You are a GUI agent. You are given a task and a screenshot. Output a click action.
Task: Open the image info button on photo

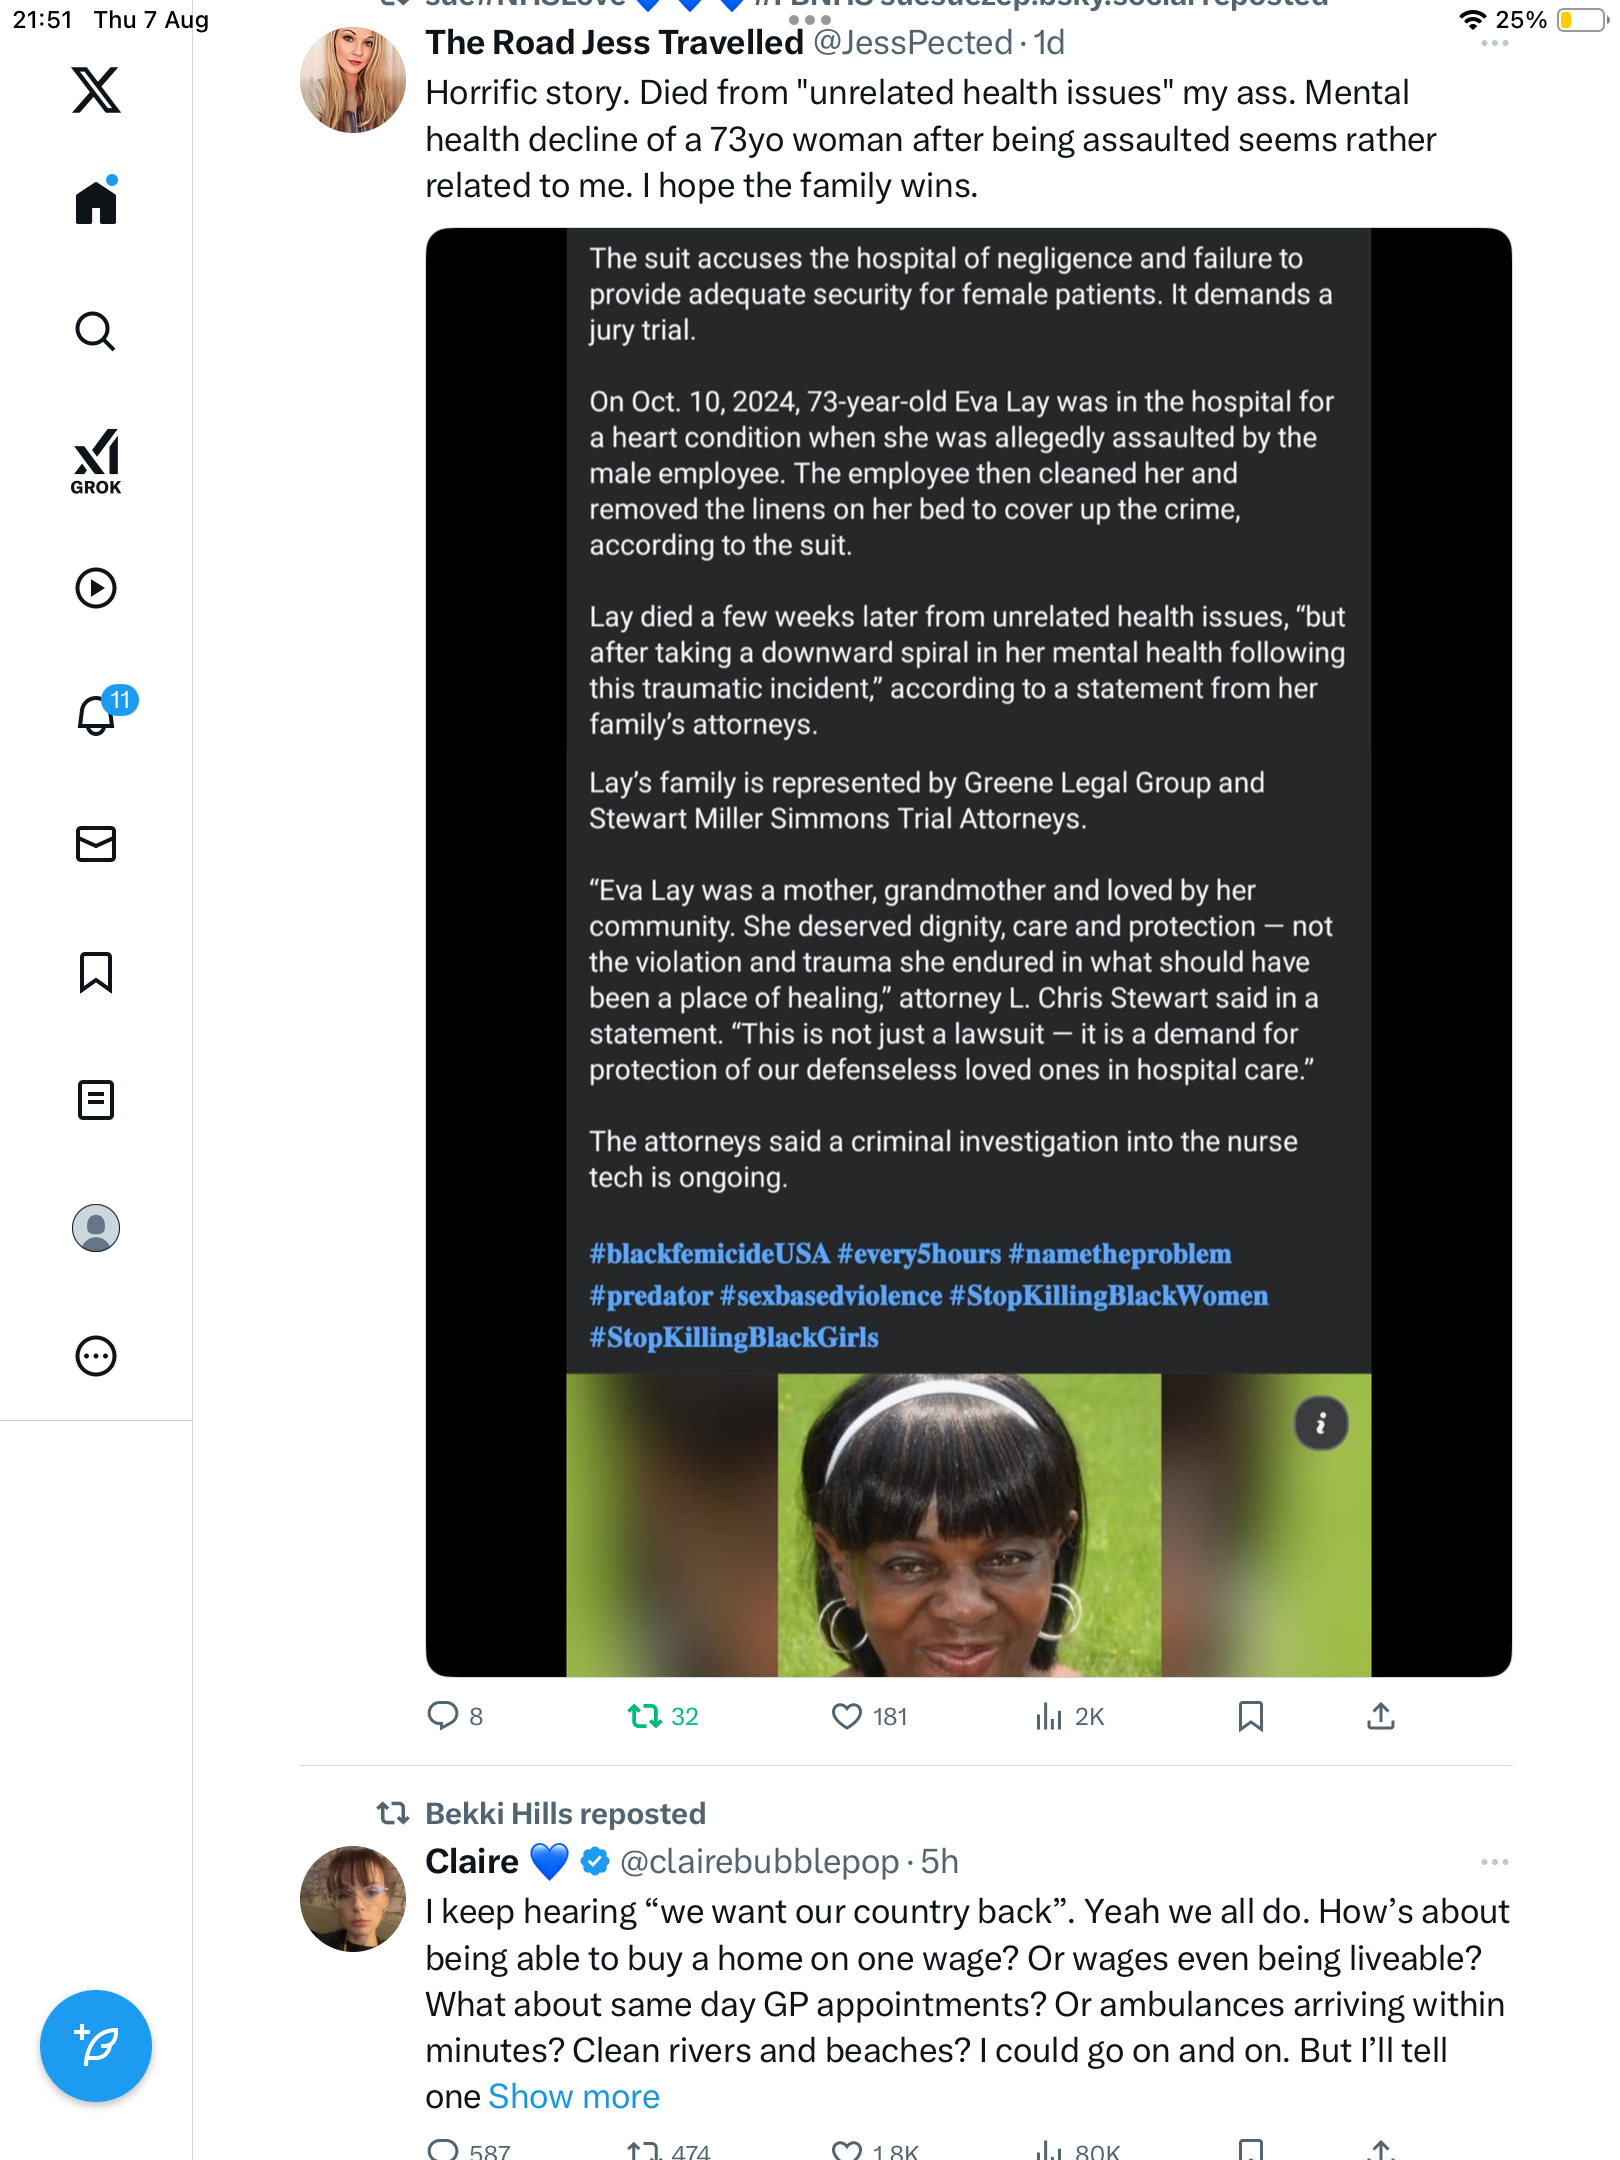click(1321, 1423)
